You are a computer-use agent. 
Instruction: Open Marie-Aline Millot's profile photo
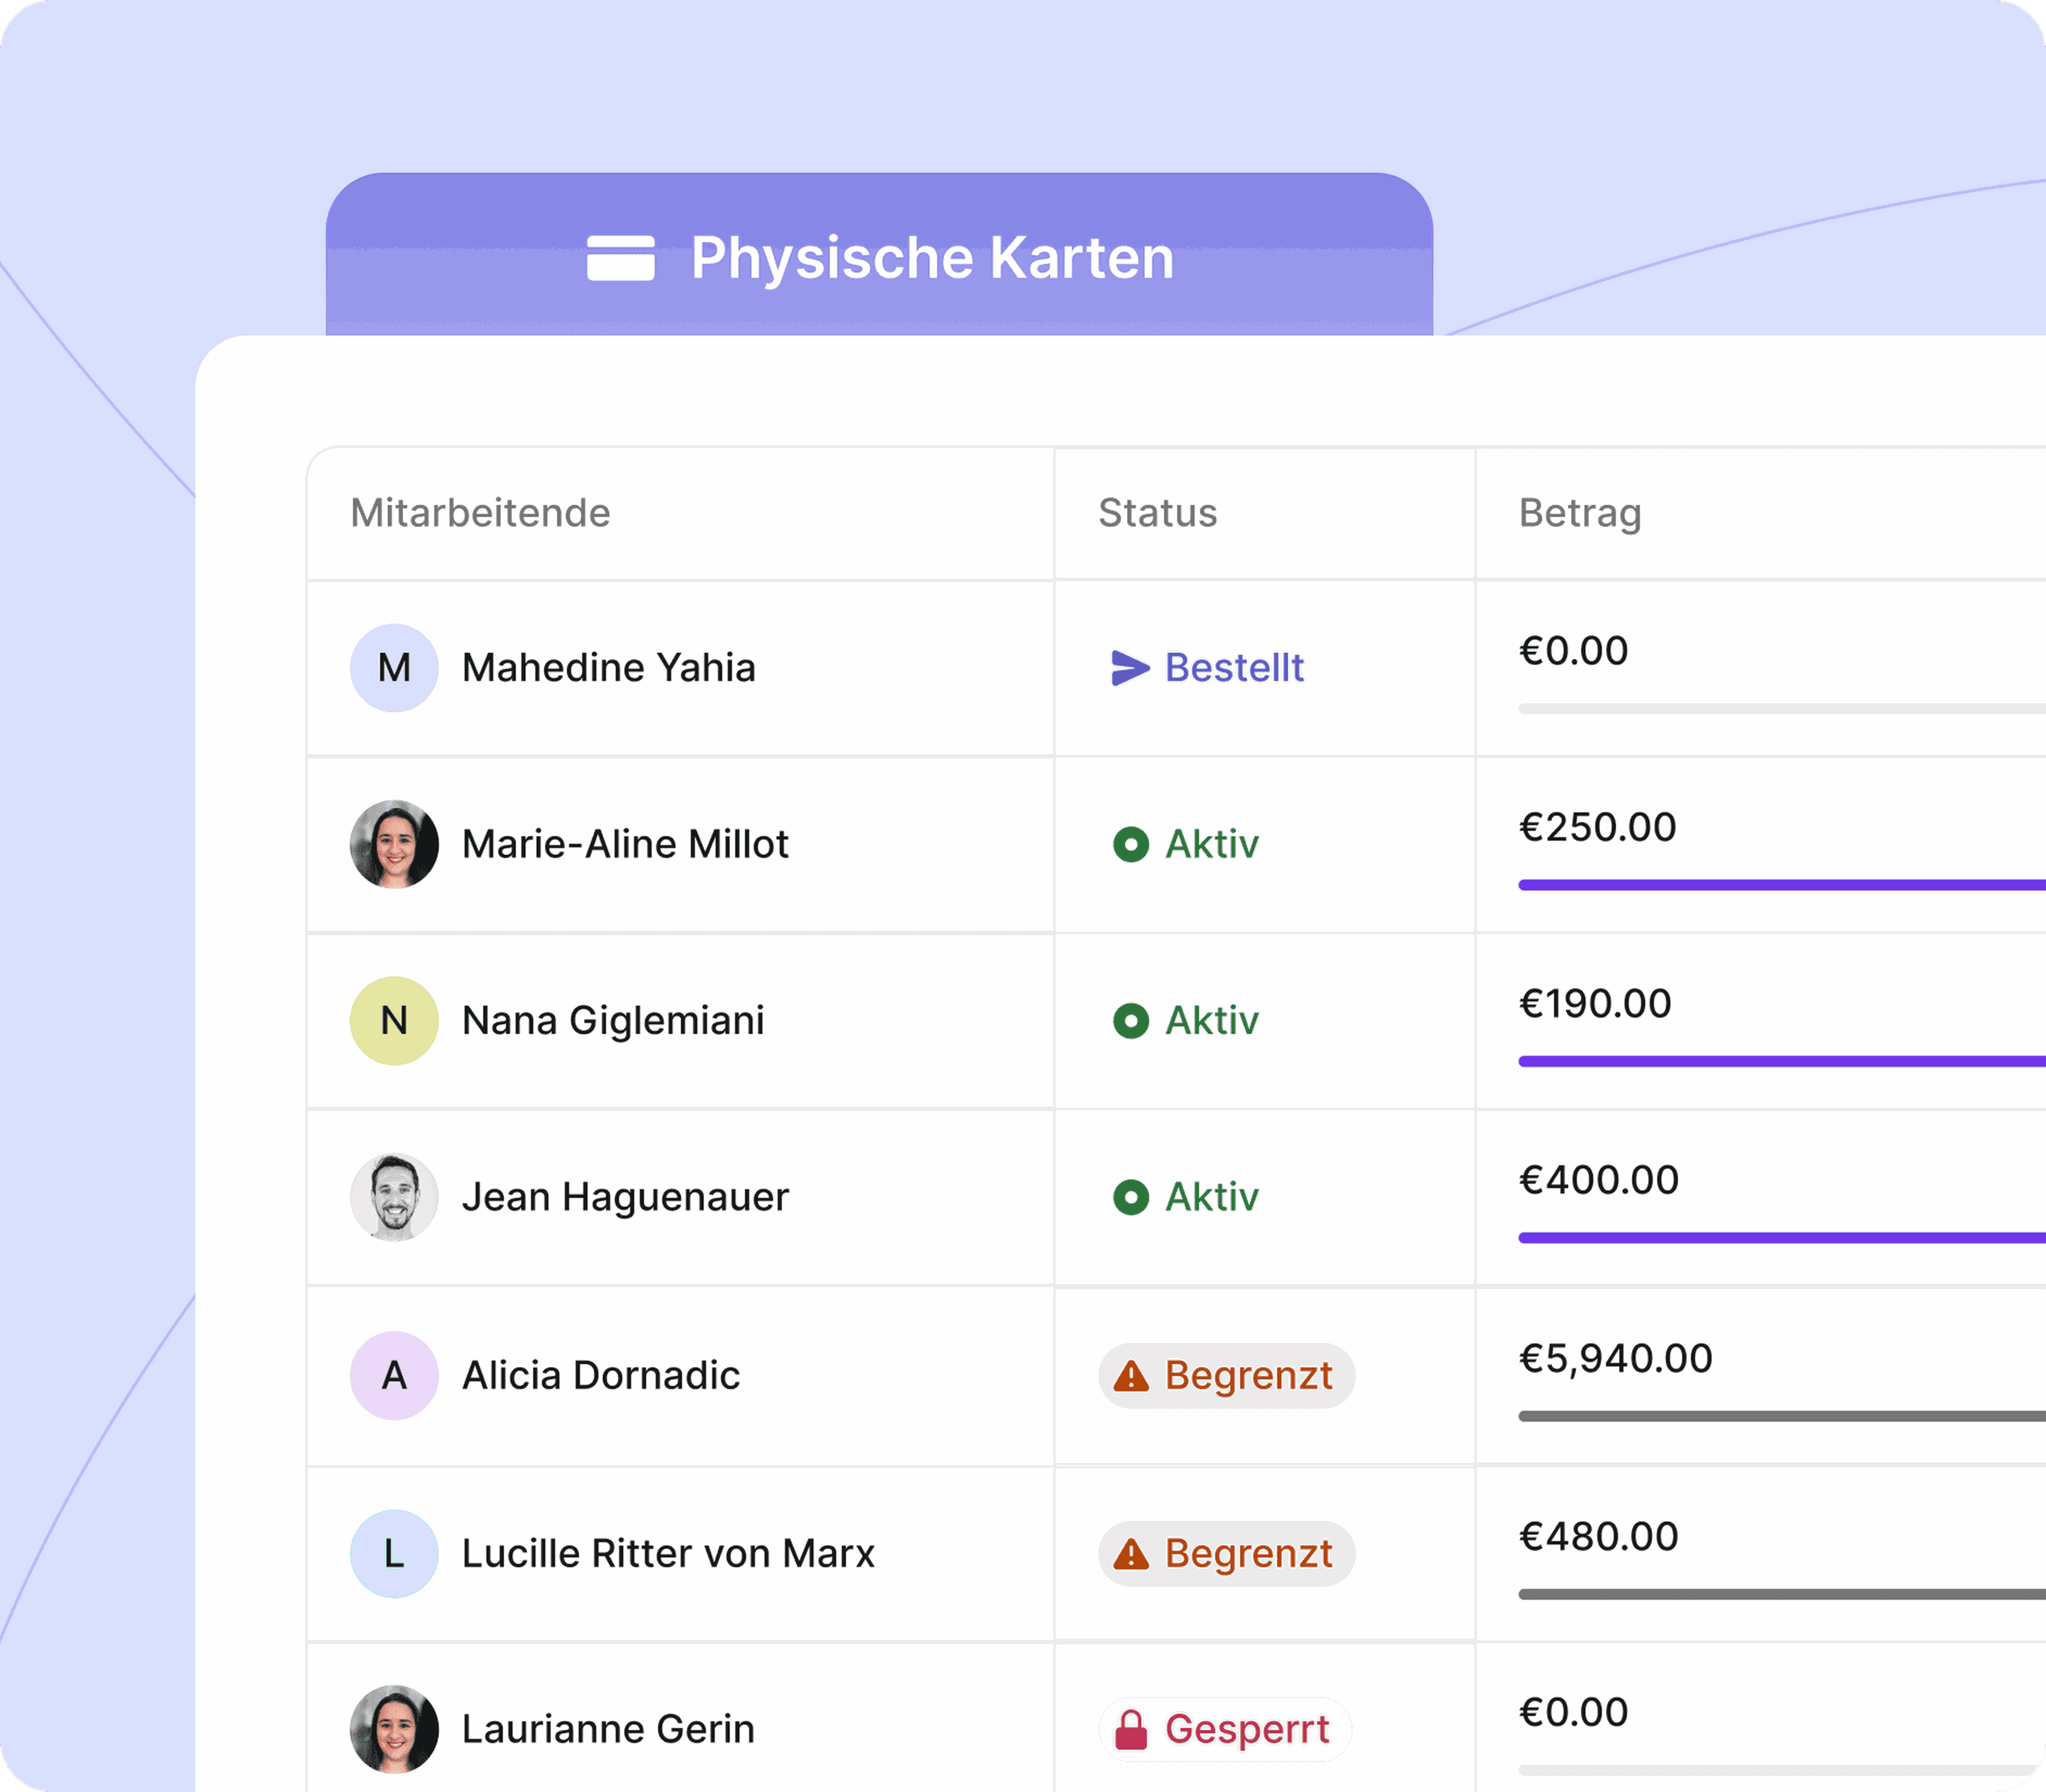pyautogui.click(x=394, y=844)
